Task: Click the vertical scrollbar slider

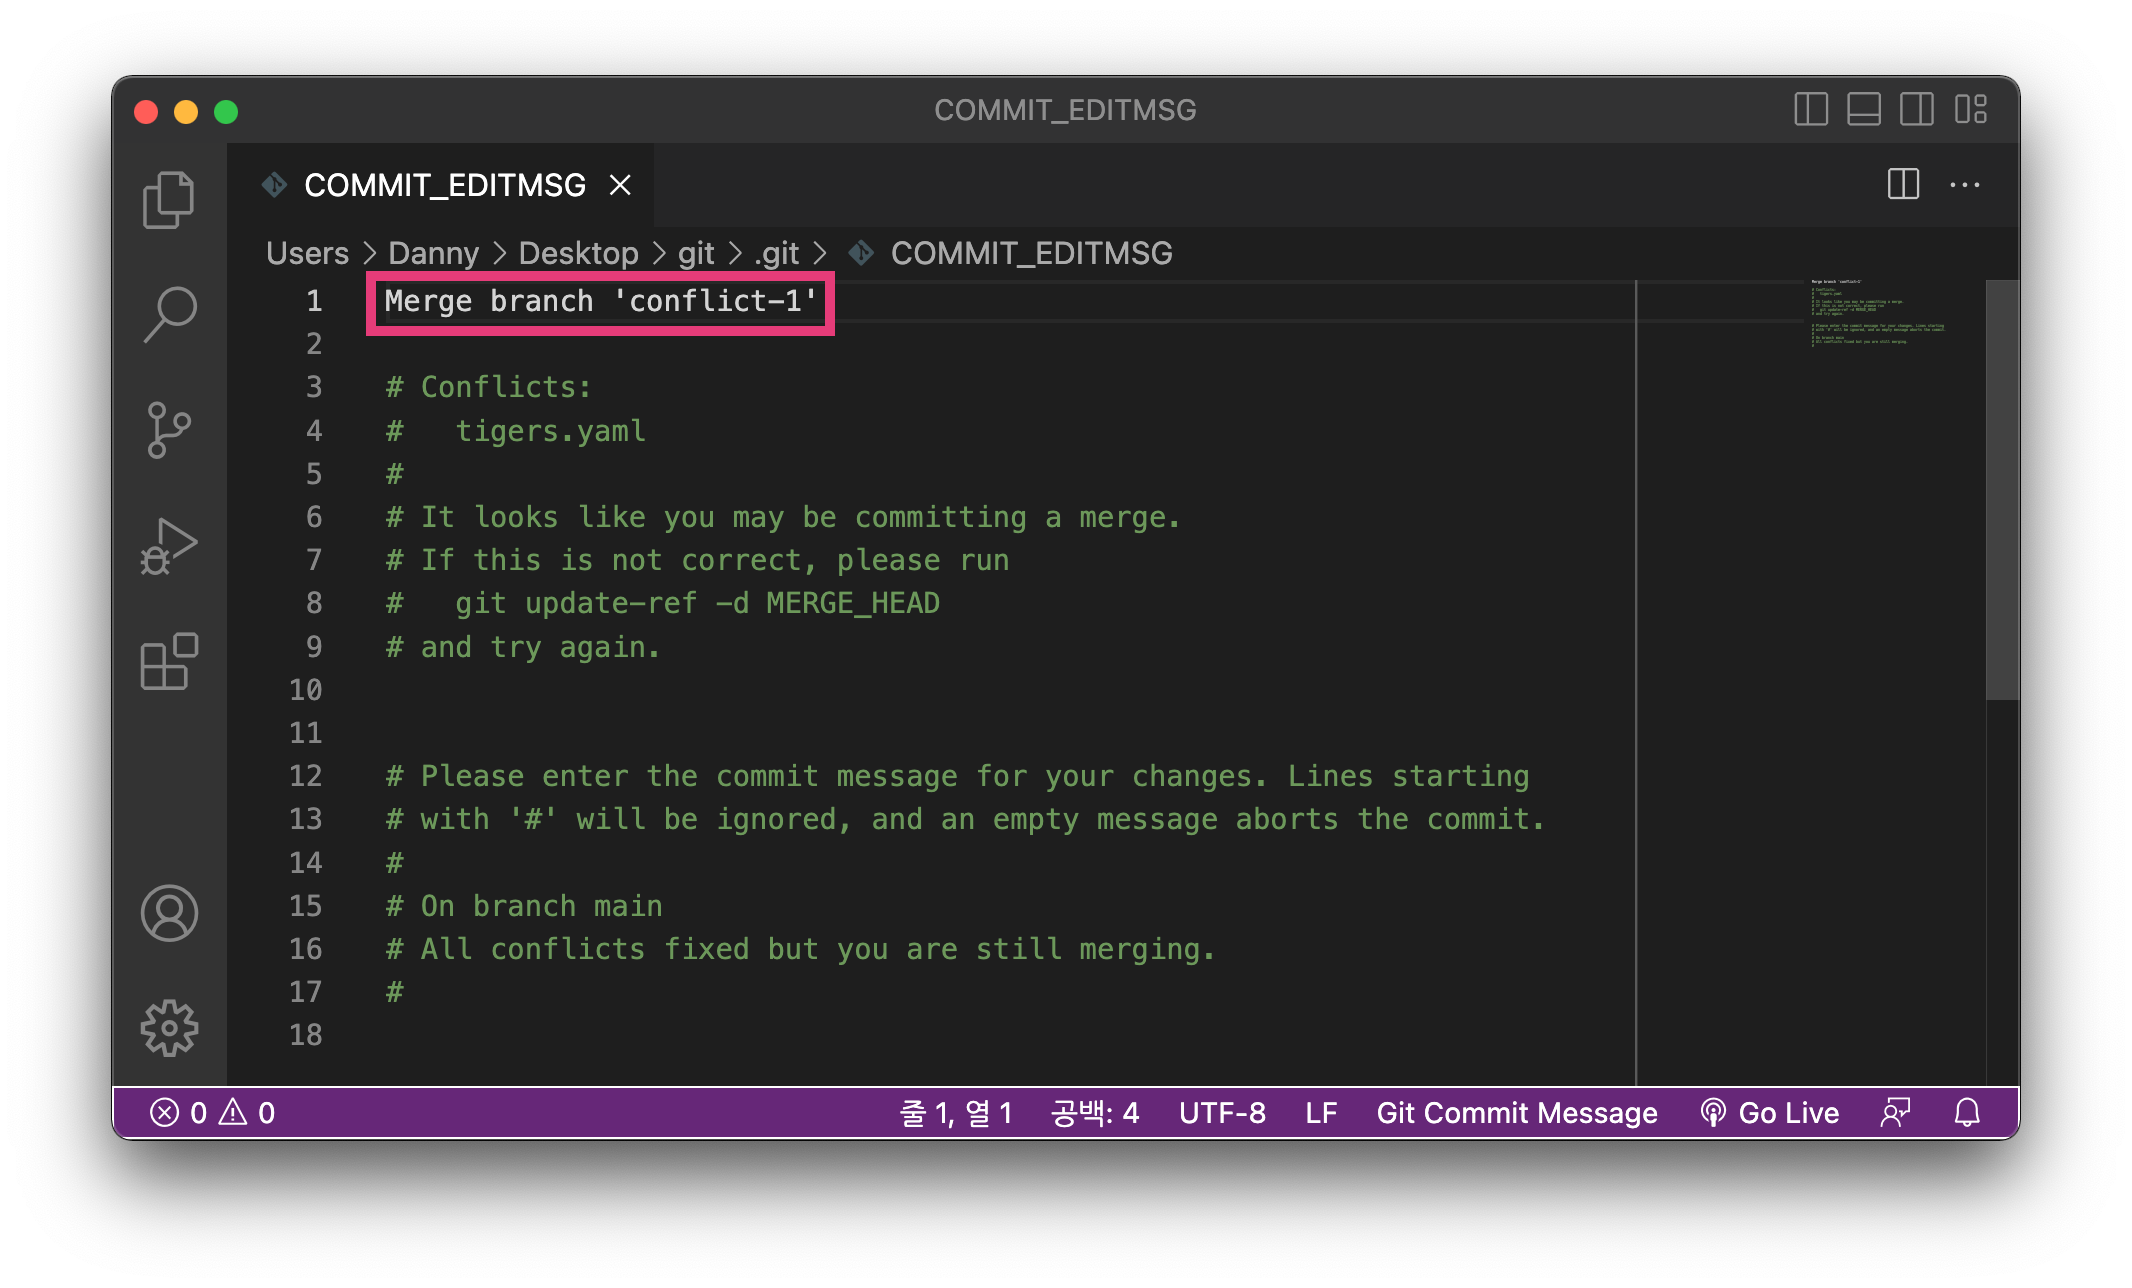Action: (x=2001, y=490)
